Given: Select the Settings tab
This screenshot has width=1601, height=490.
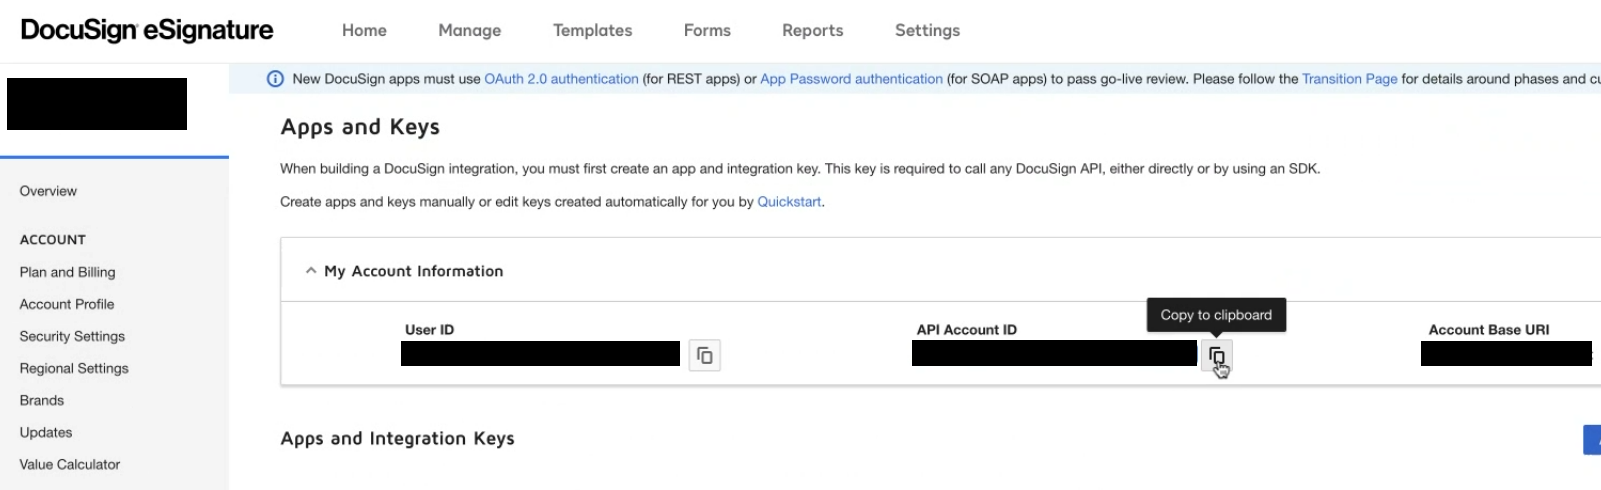Looking at the screenshot, I should pos(927,31).
